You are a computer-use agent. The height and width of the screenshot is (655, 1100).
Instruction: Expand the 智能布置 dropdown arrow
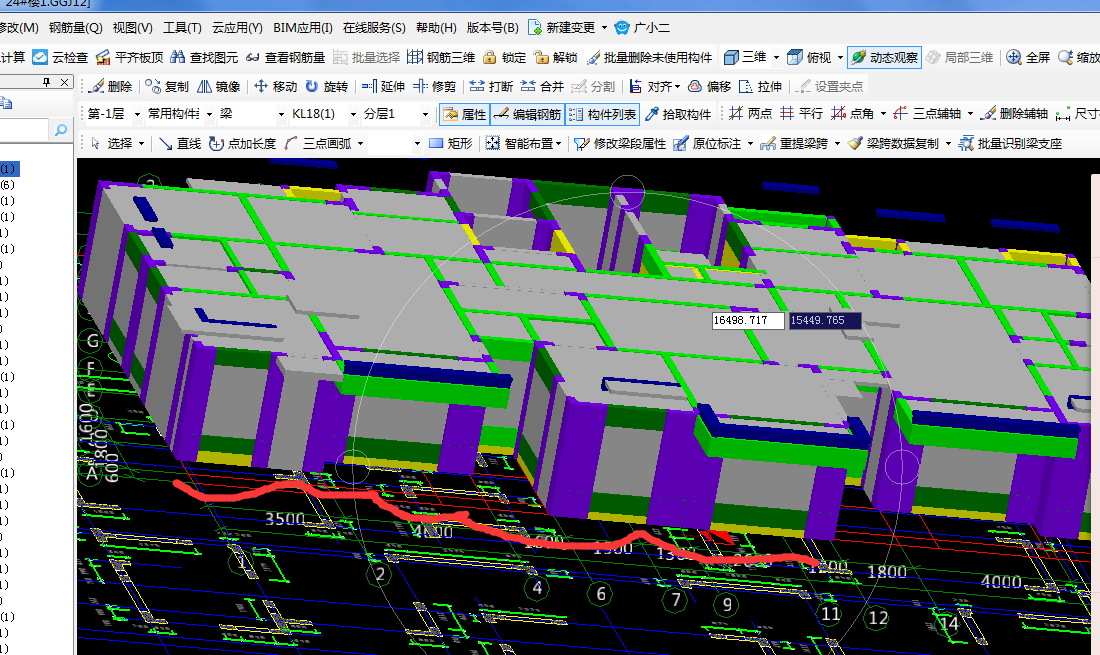pos(558,144)
